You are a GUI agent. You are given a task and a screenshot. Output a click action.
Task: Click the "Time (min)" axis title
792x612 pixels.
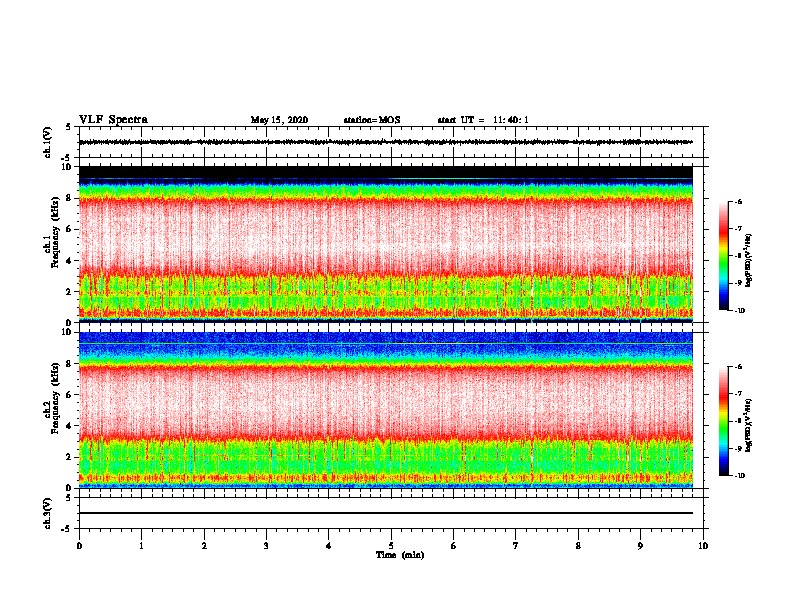click(x=400, y=555)
